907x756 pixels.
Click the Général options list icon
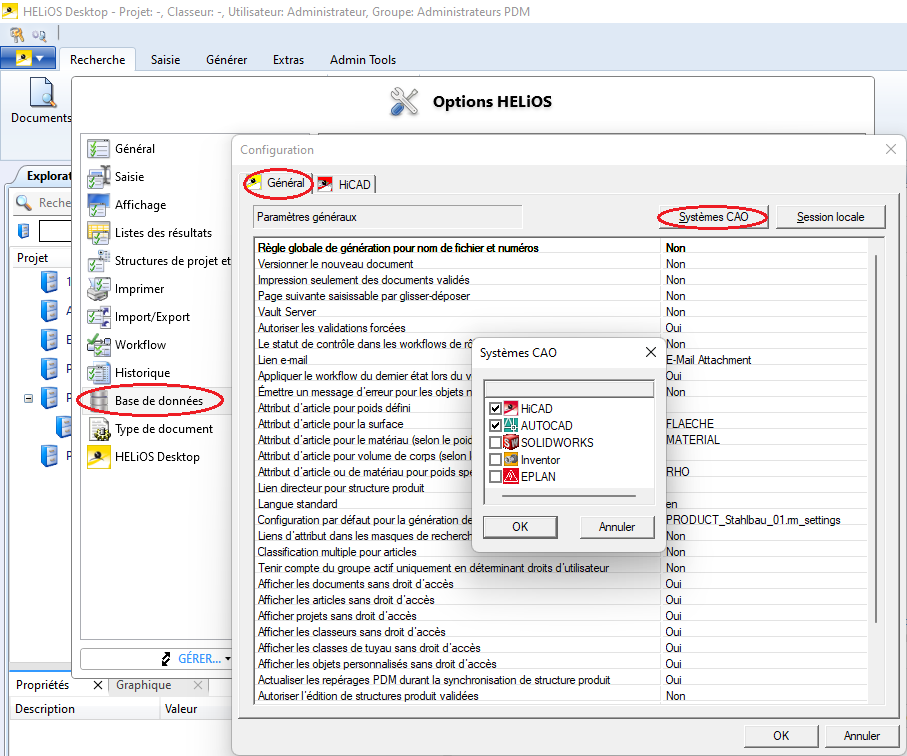[98, 149]
